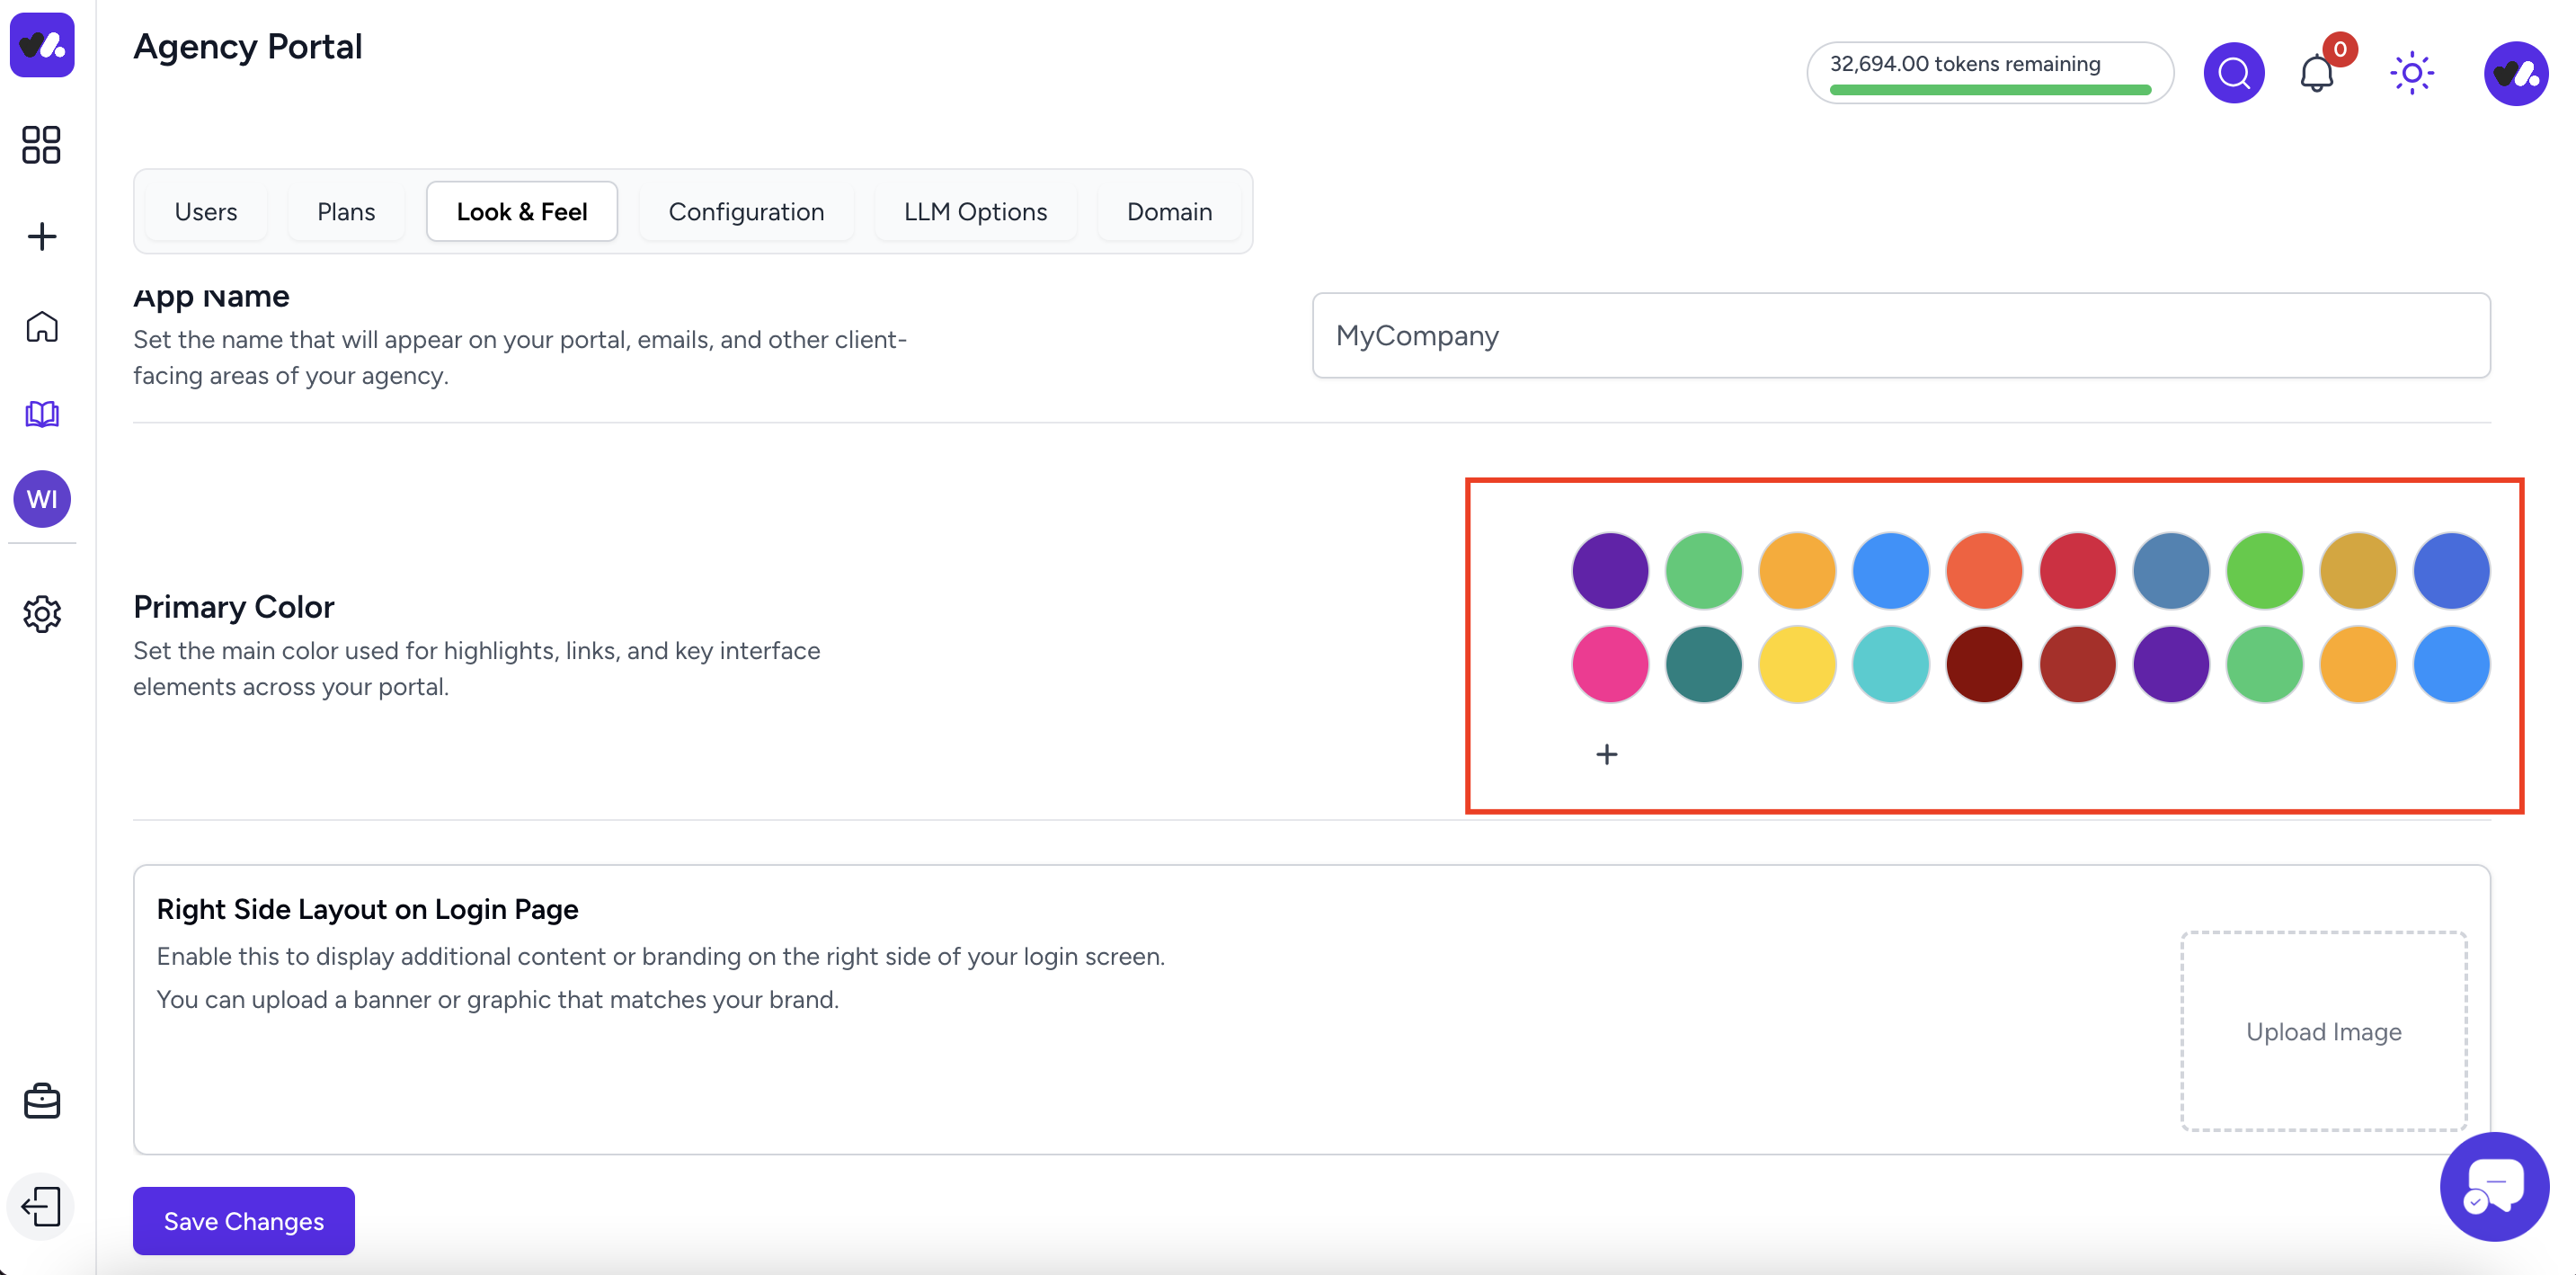The height and width of the screenshot is (1275, 2576).
Task: Click the Primary Color heading
Action: 234,607
